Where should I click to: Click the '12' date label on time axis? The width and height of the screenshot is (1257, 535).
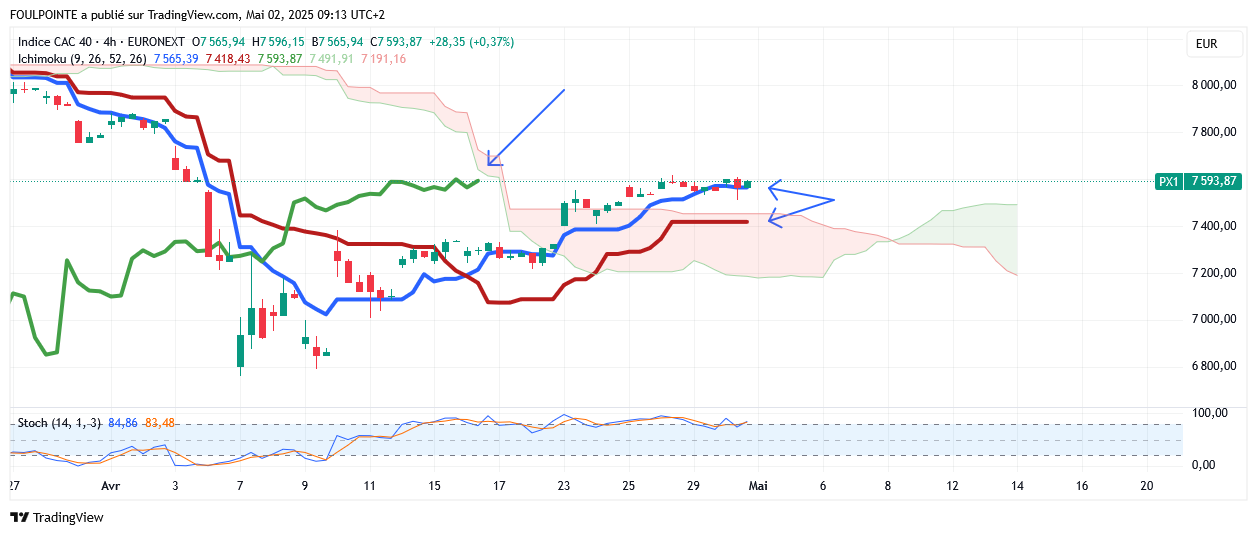[x=952, y=485]
